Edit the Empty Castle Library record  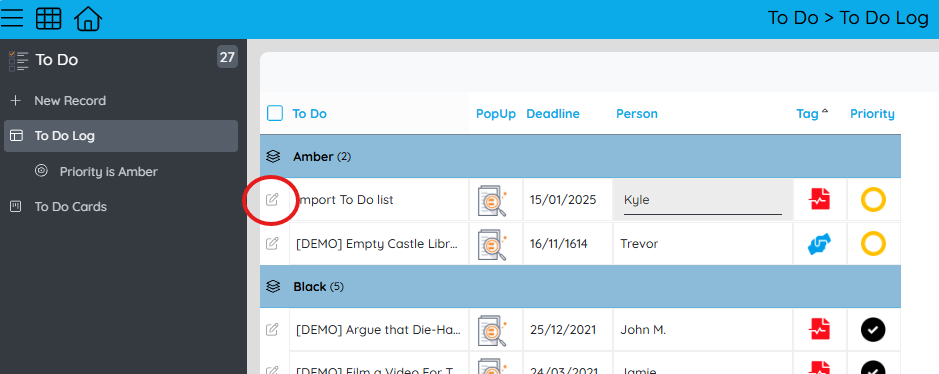click(x=272, y=244)
